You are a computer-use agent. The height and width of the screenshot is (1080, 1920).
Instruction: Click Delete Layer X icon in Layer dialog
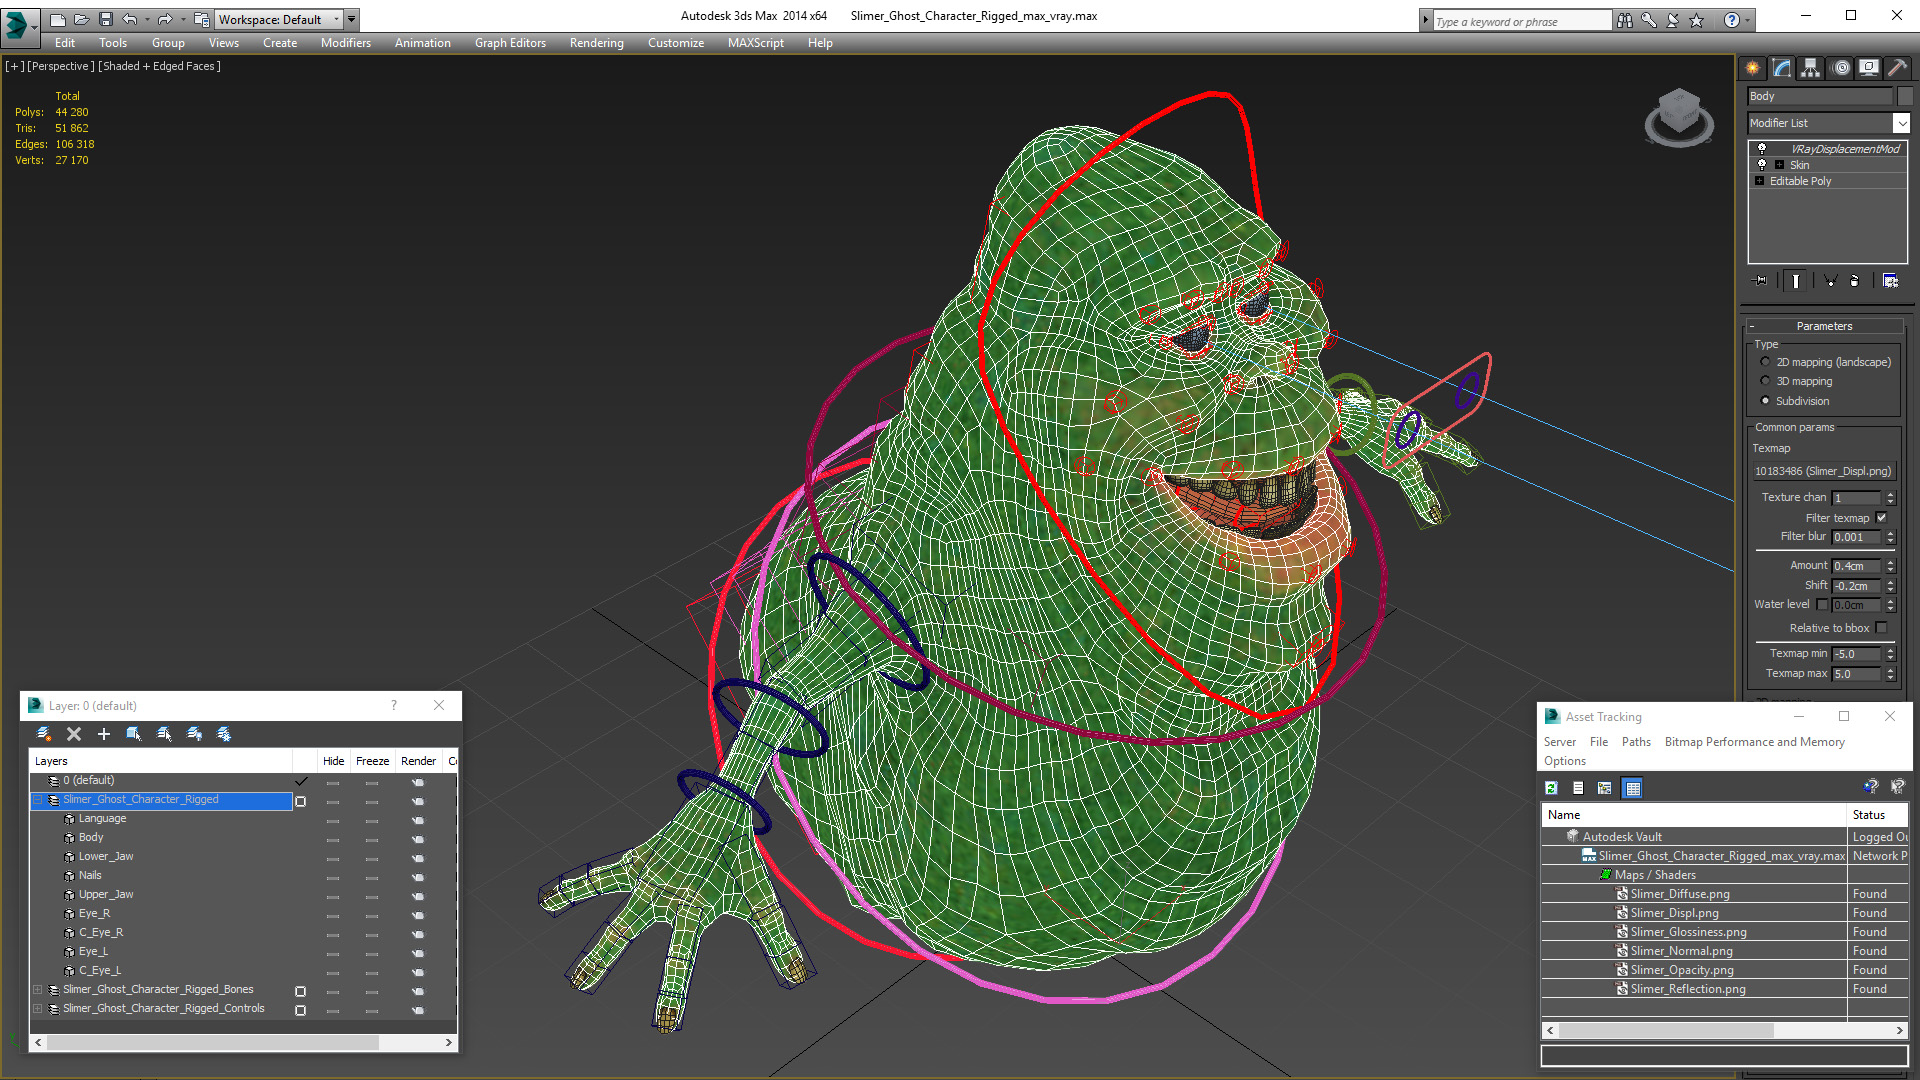click(x=74, y=734)
